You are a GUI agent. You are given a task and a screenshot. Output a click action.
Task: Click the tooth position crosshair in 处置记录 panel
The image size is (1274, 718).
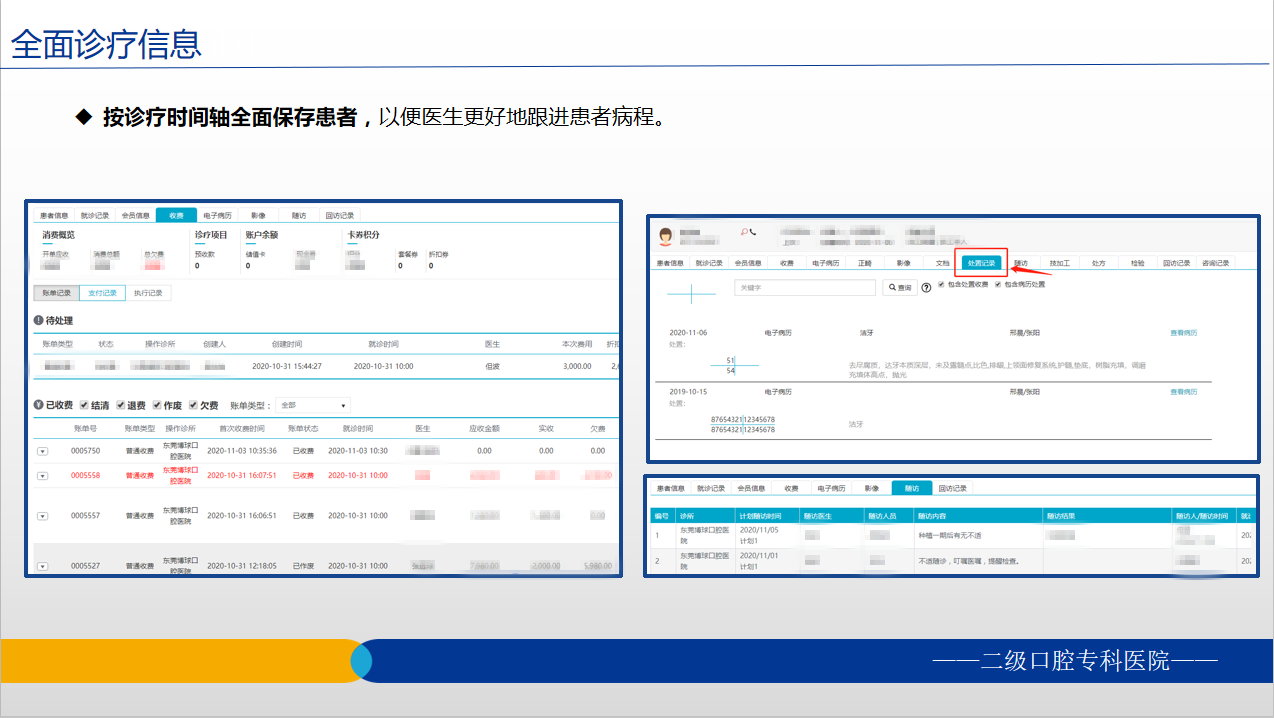[691, 292]
